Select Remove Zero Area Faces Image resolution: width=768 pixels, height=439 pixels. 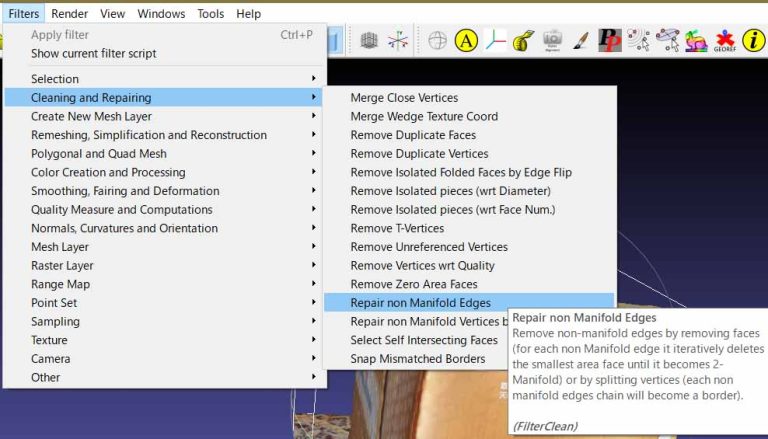[x=413, y=284]
